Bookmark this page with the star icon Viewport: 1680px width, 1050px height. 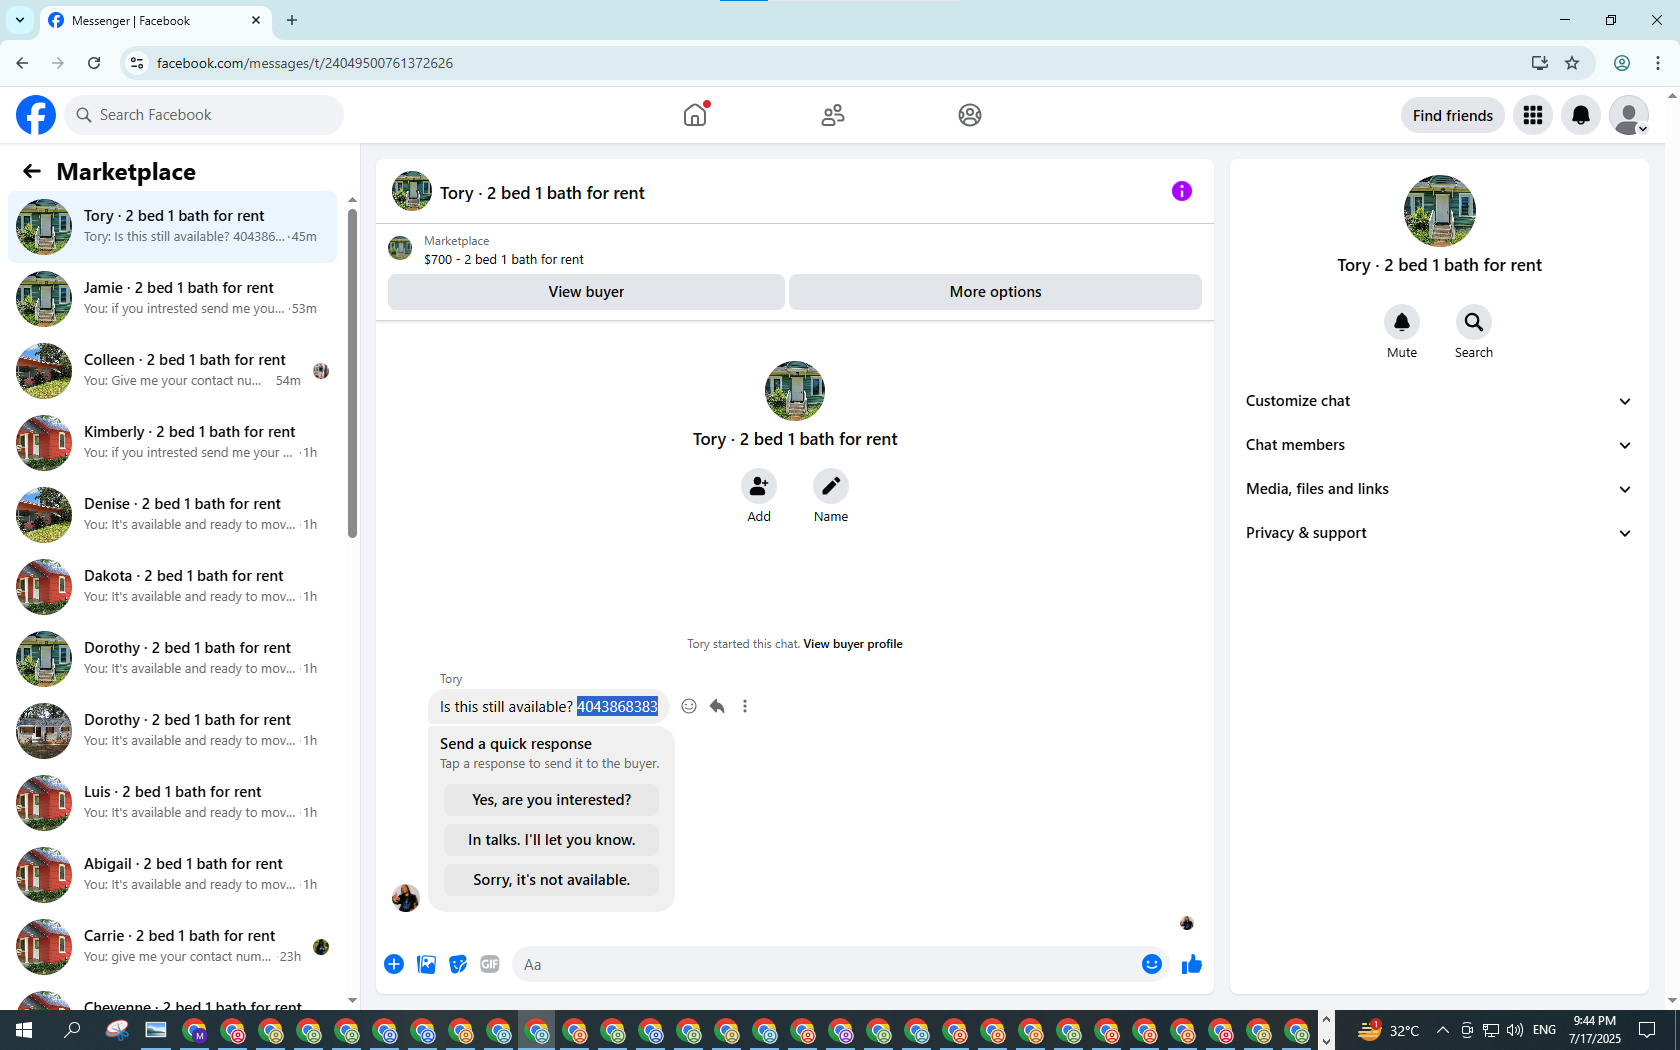click(1572, 63)
